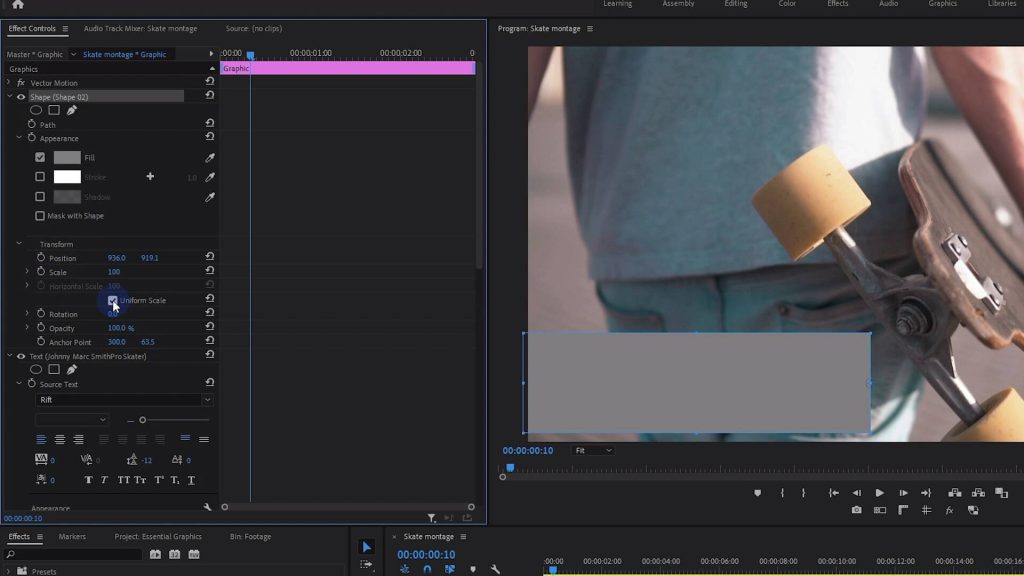Adjust font size slider

(x=142, y=420)
